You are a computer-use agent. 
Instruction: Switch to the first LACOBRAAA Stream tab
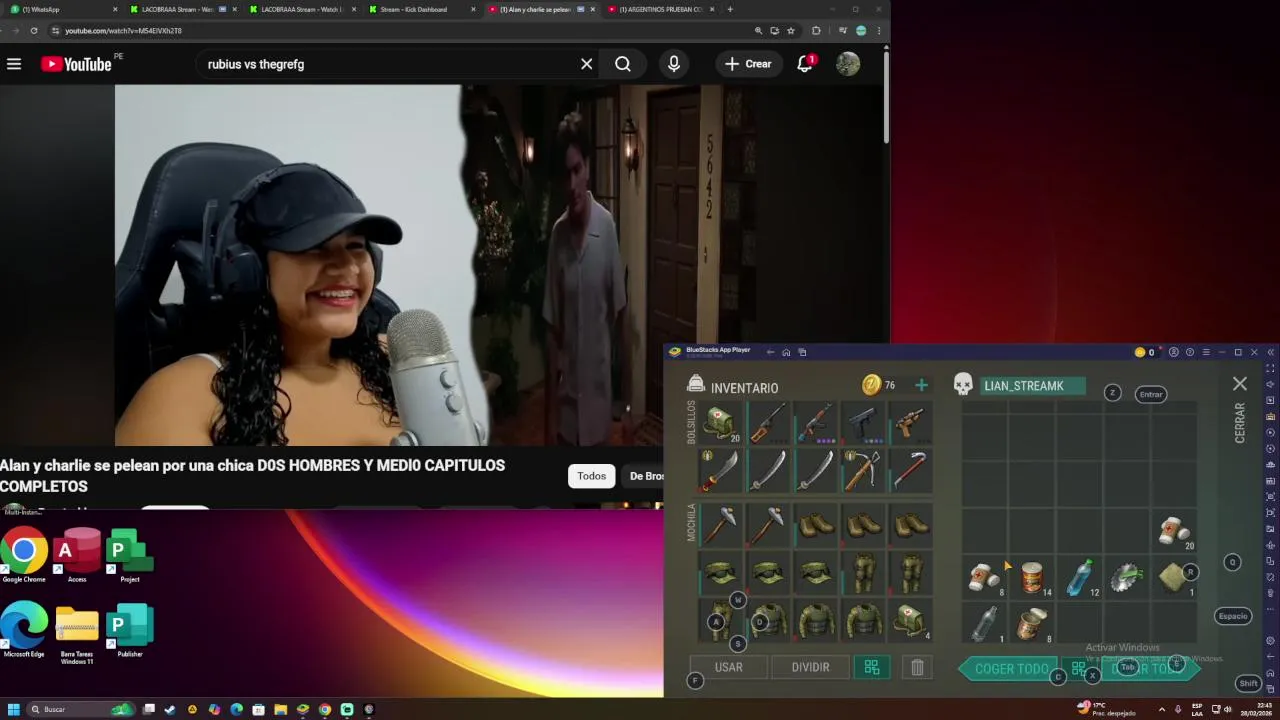(x=183, y=9)
